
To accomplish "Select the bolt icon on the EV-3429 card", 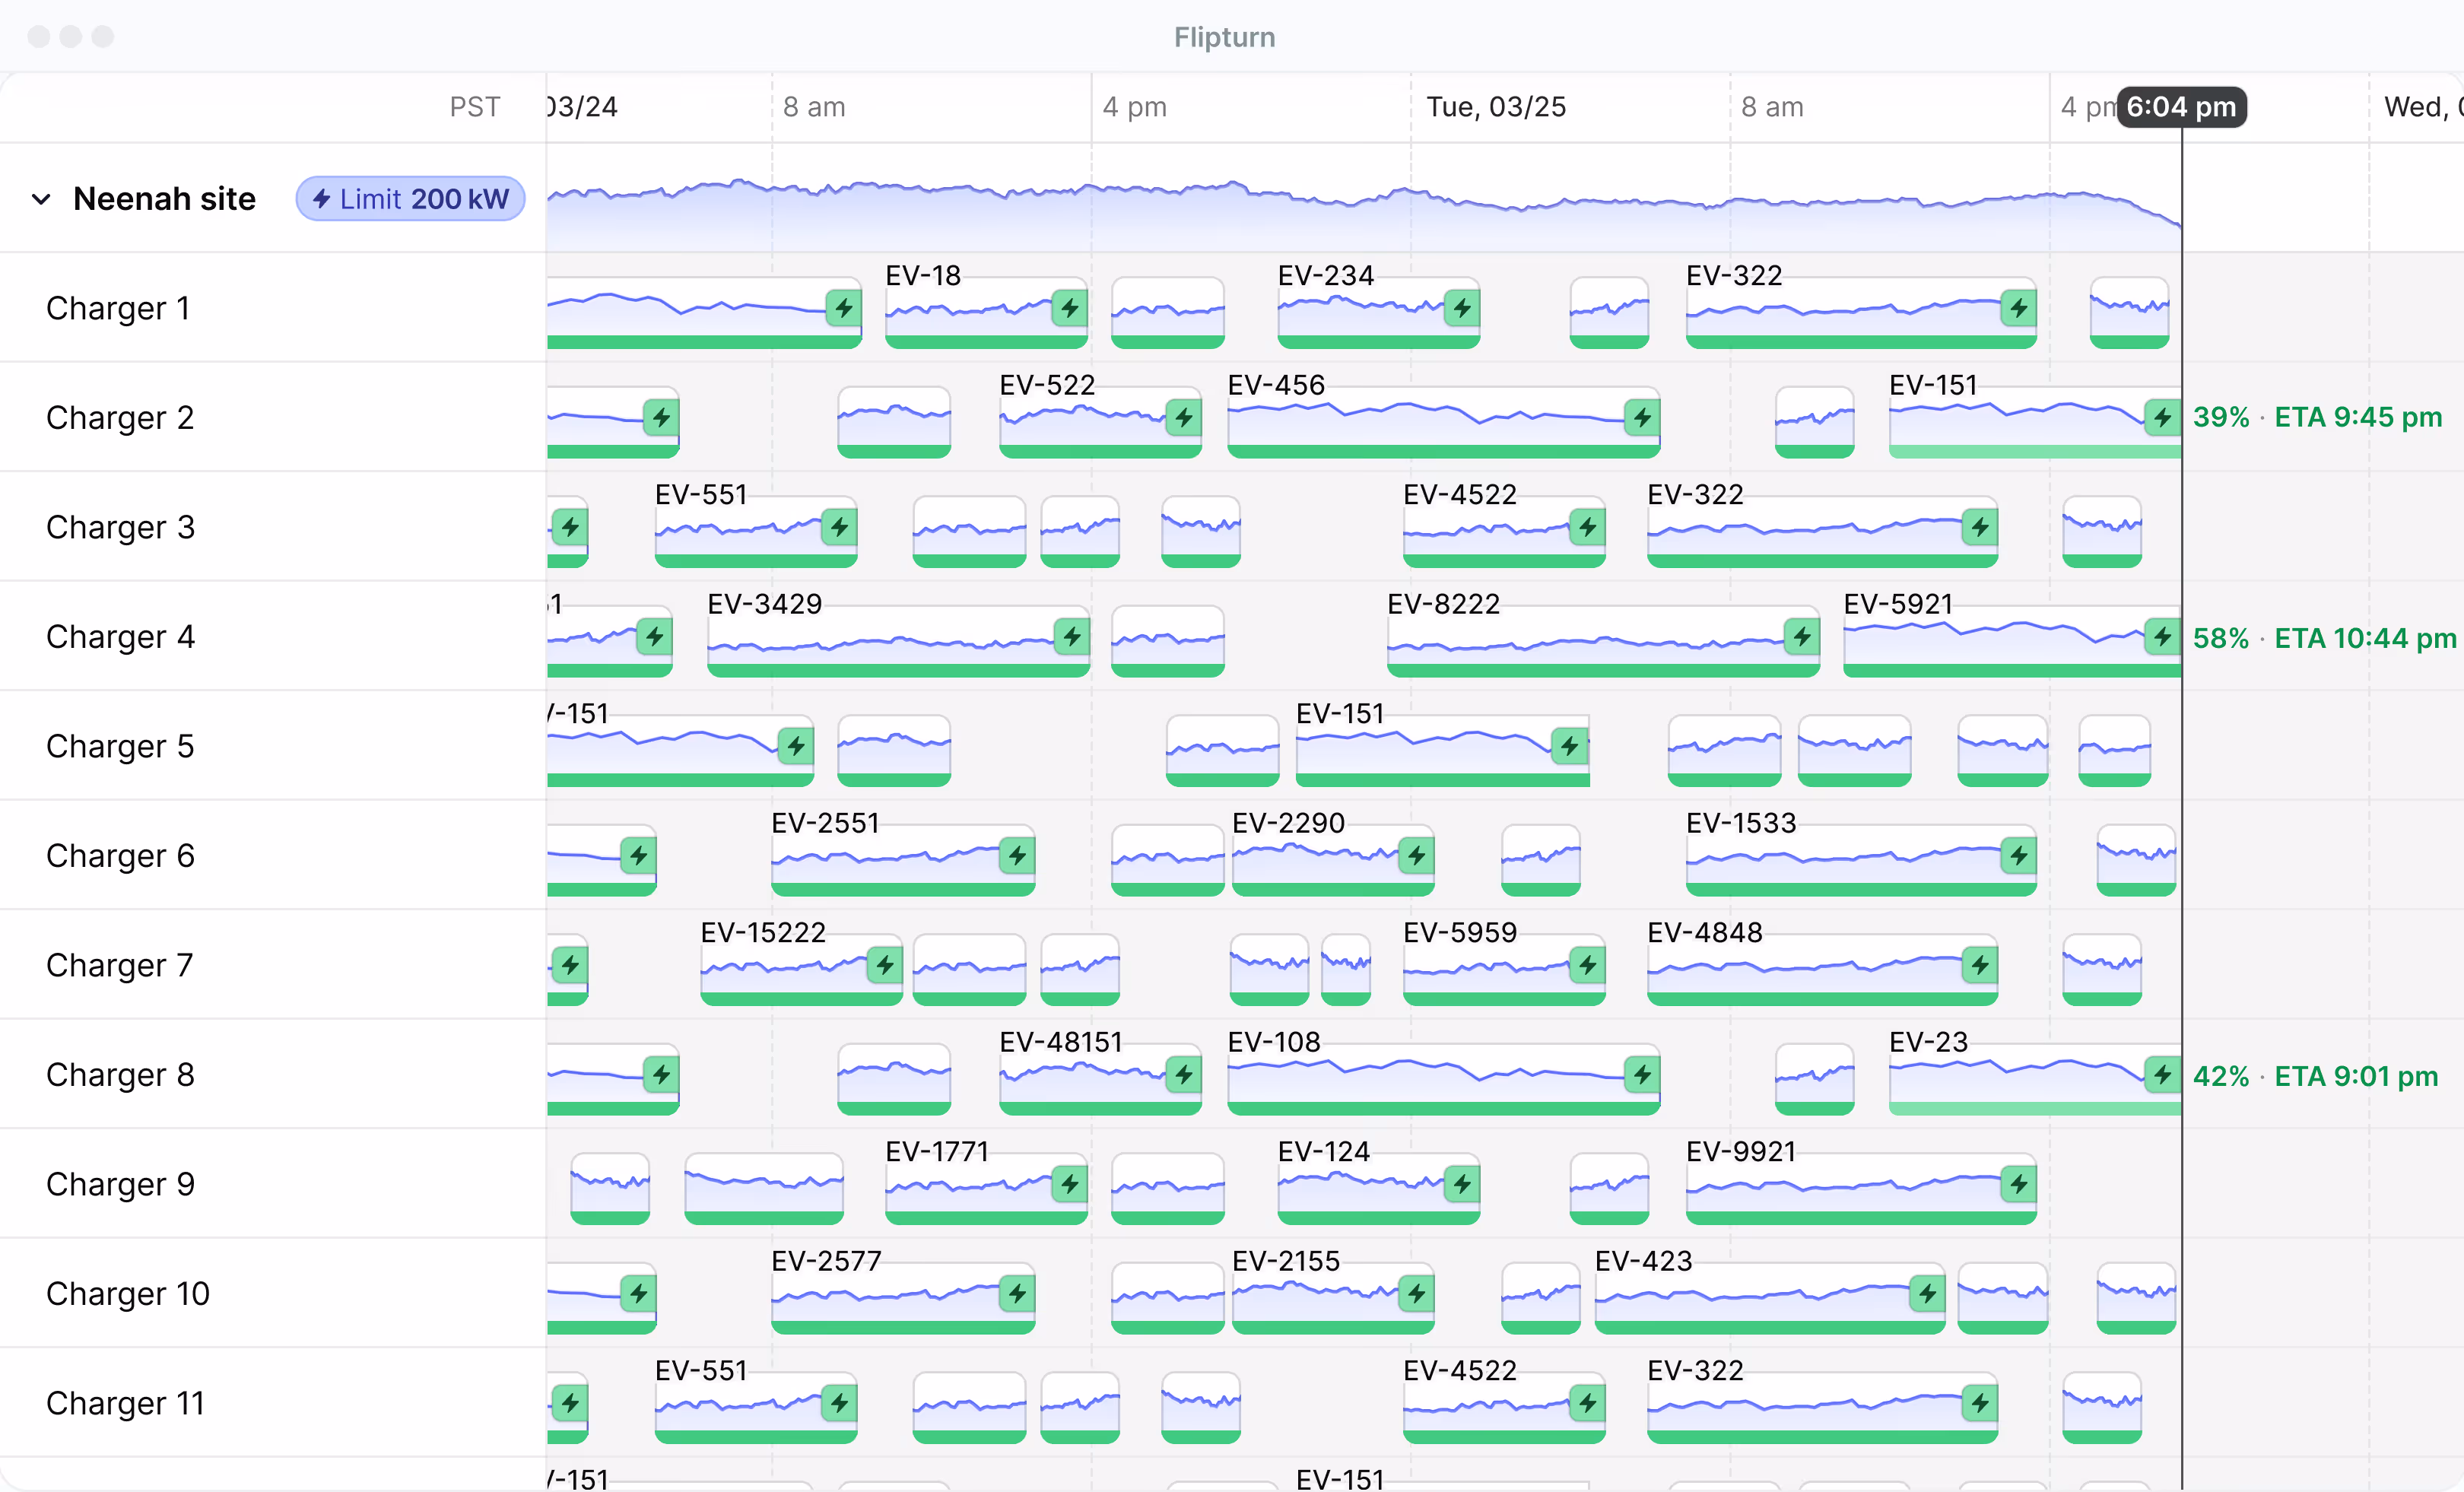I will click(x=1071, y=638).
